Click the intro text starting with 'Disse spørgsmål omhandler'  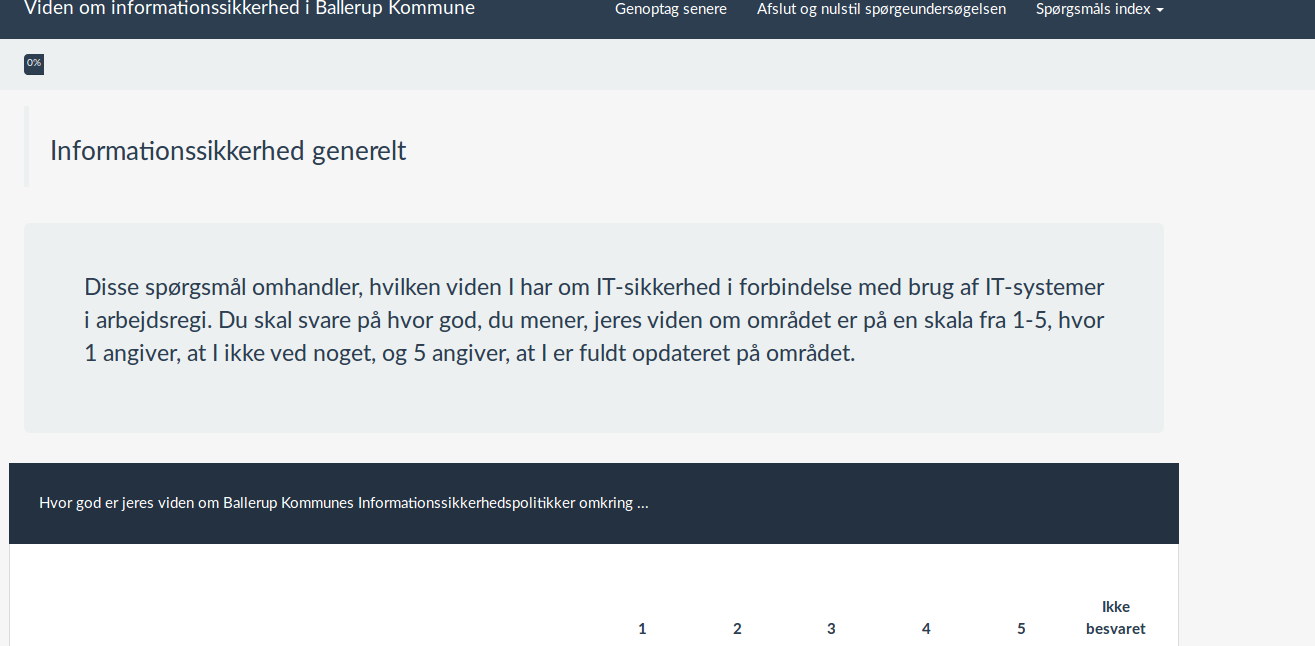pos(594,320)
